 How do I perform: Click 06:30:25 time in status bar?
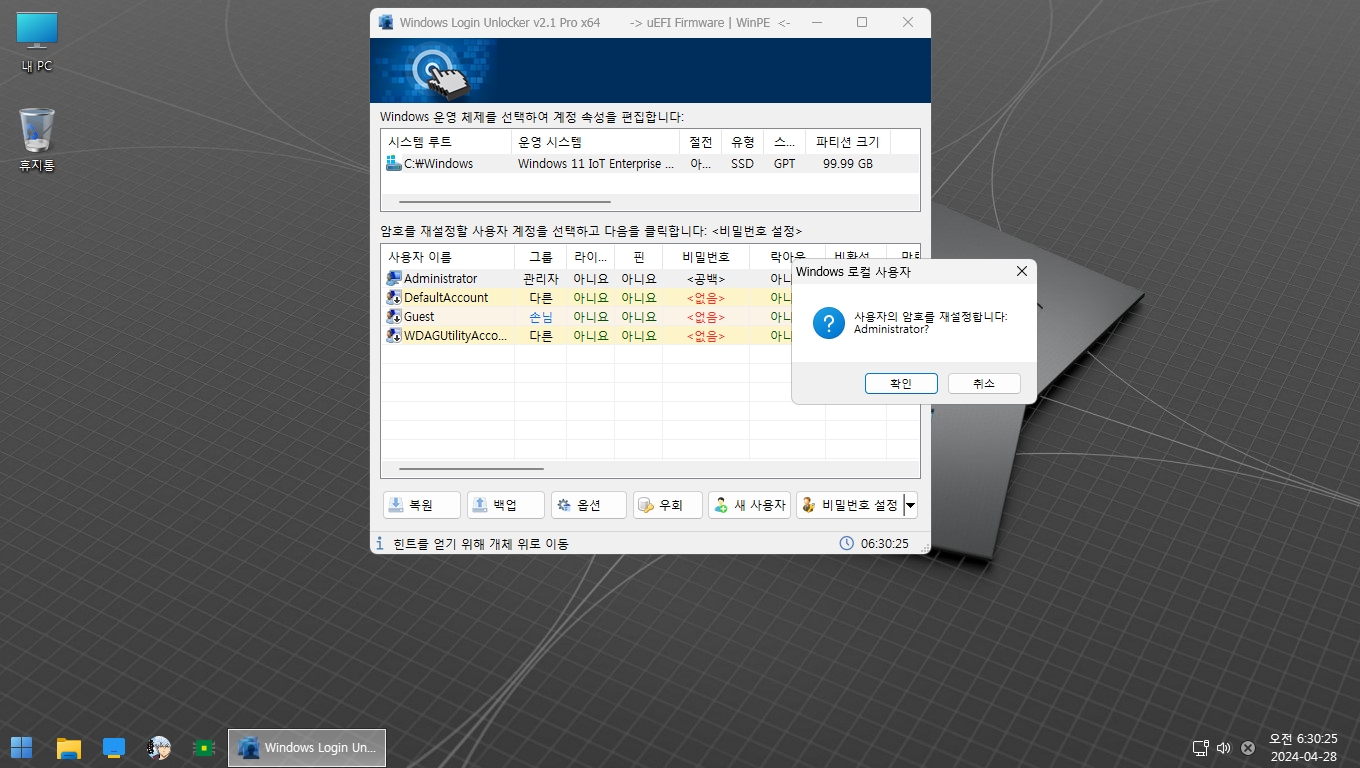pyautogui.click(x=884, y=543)
